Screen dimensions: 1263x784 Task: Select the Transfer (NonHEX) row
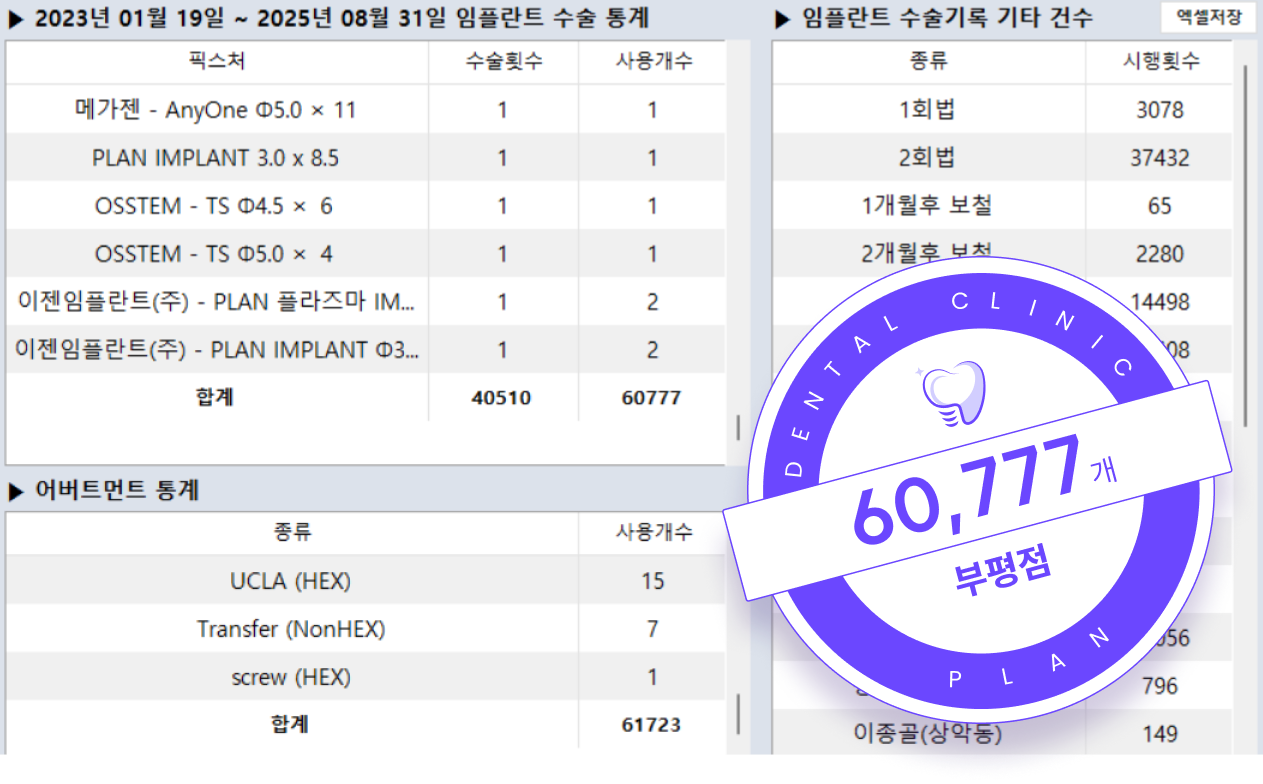point(292,629)
